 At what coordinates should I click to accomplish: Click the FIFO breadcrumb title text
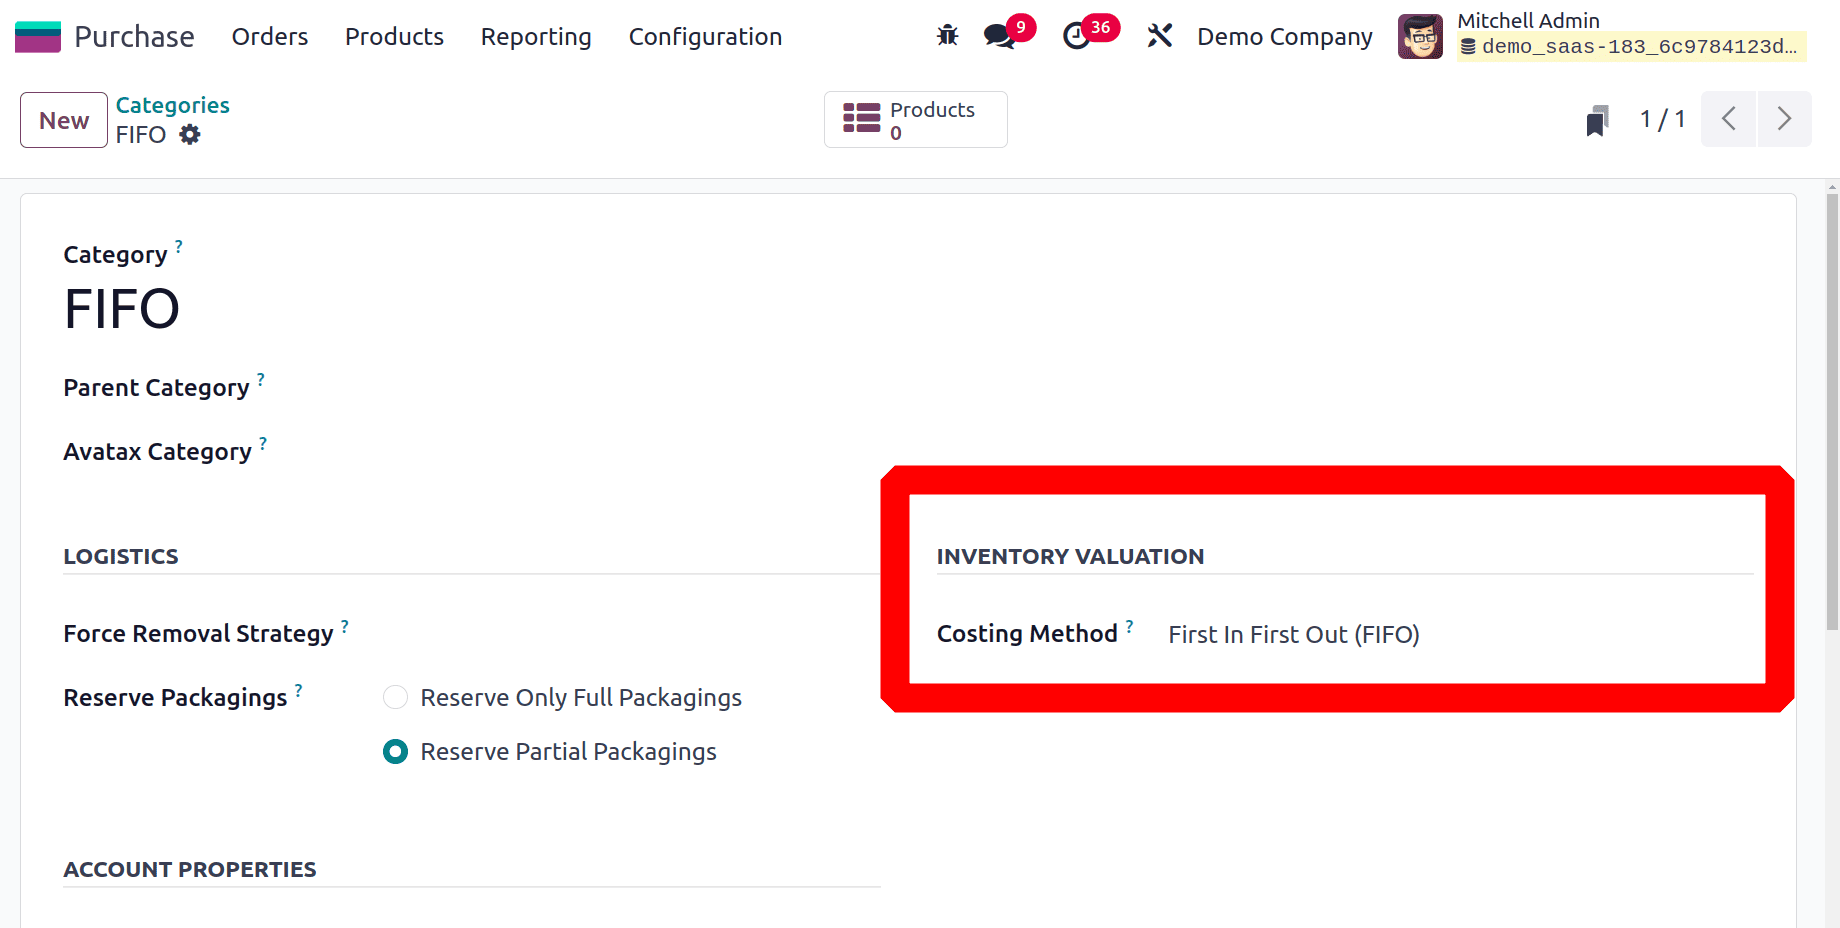point(140,134)
